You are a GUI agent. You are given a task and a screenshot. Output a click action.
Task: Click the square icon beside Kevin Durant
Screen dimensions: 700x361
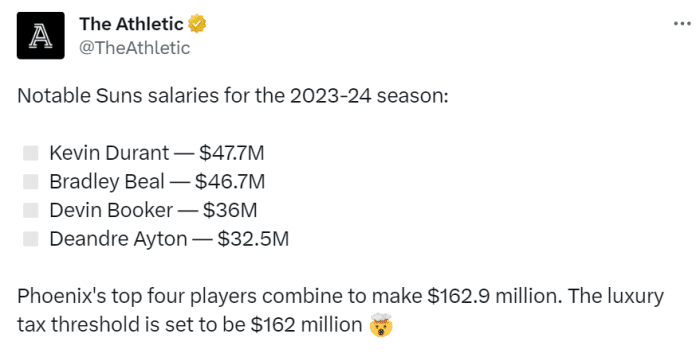tap(31, 153)
